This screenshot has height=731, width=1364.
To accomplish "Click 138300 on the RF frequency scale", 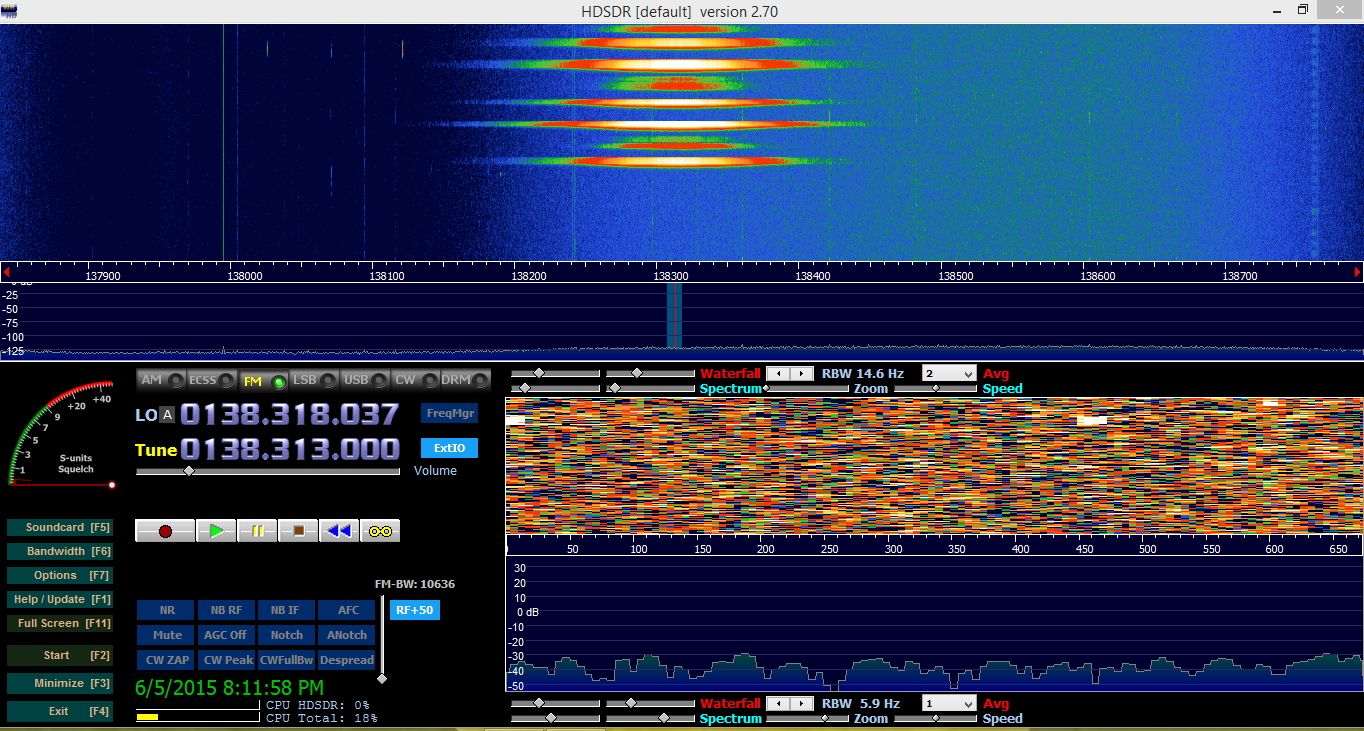I will pos(670,275).
